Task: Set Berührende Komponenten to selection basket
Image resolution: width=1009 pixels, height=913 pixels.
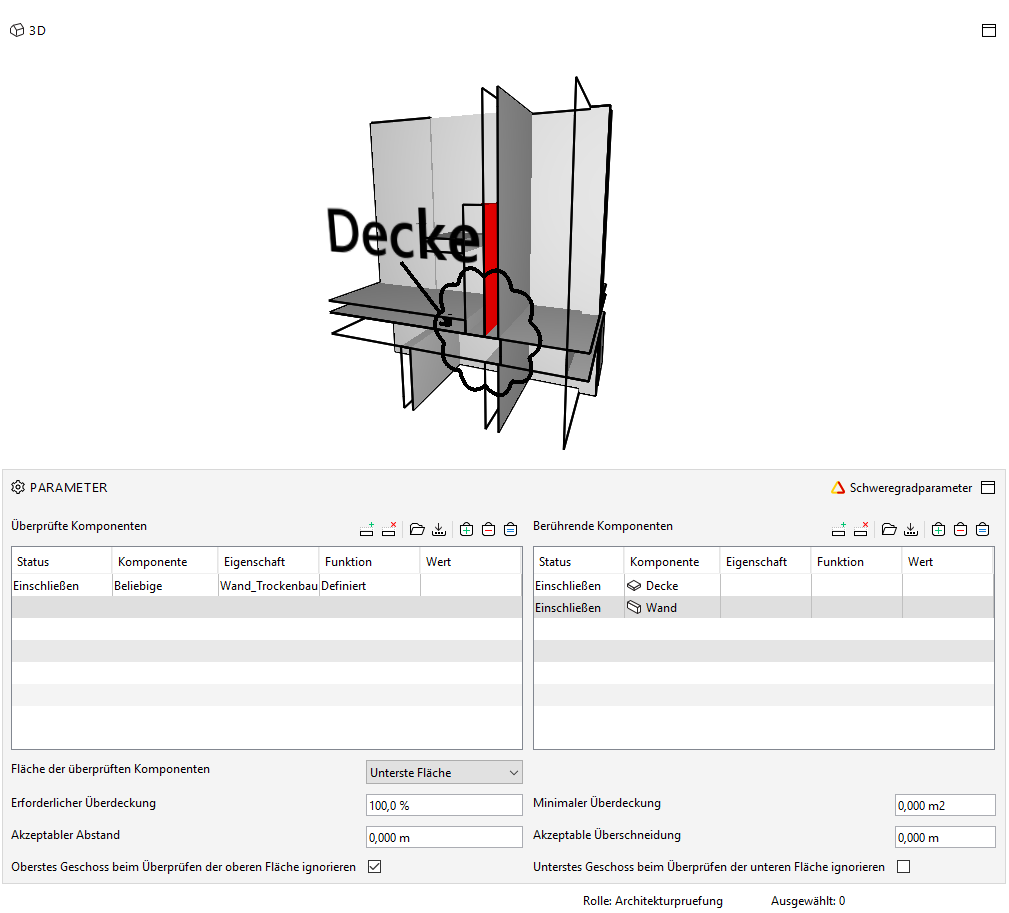Action: (983, 530)
